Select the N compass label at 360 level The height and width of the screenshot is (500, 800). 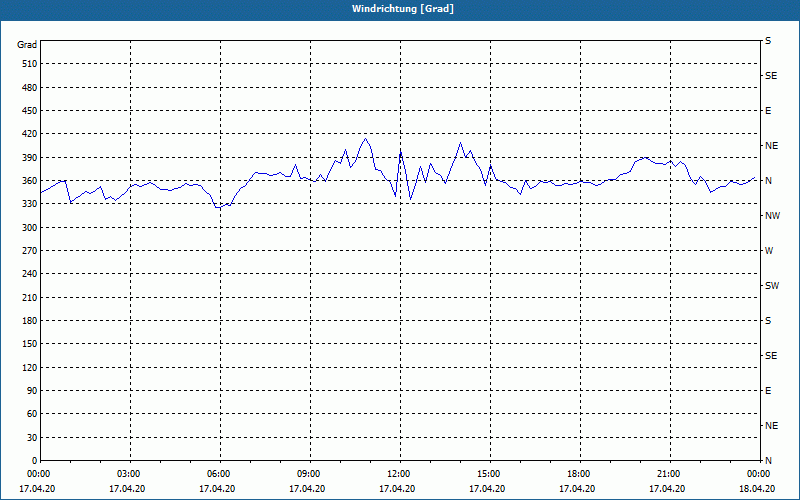coord(768,181)
